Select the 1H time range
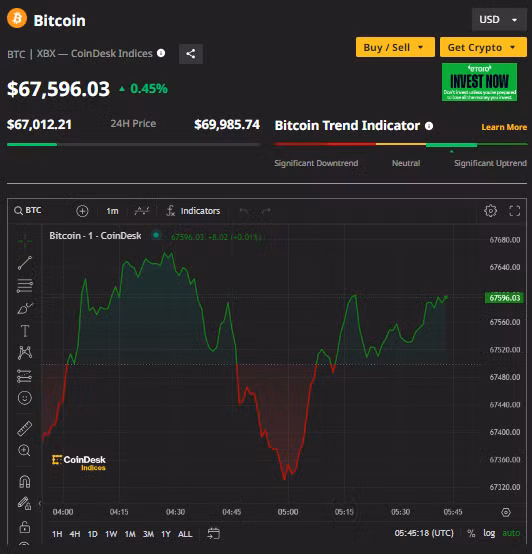Screen dimensions: 532x554 (57, 534)
